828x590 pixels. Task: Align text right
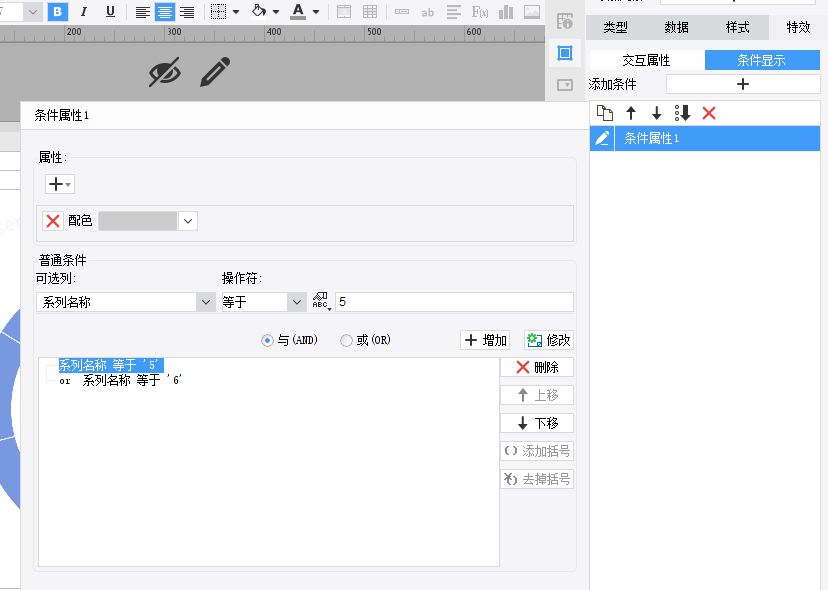(x=187, y=12)
